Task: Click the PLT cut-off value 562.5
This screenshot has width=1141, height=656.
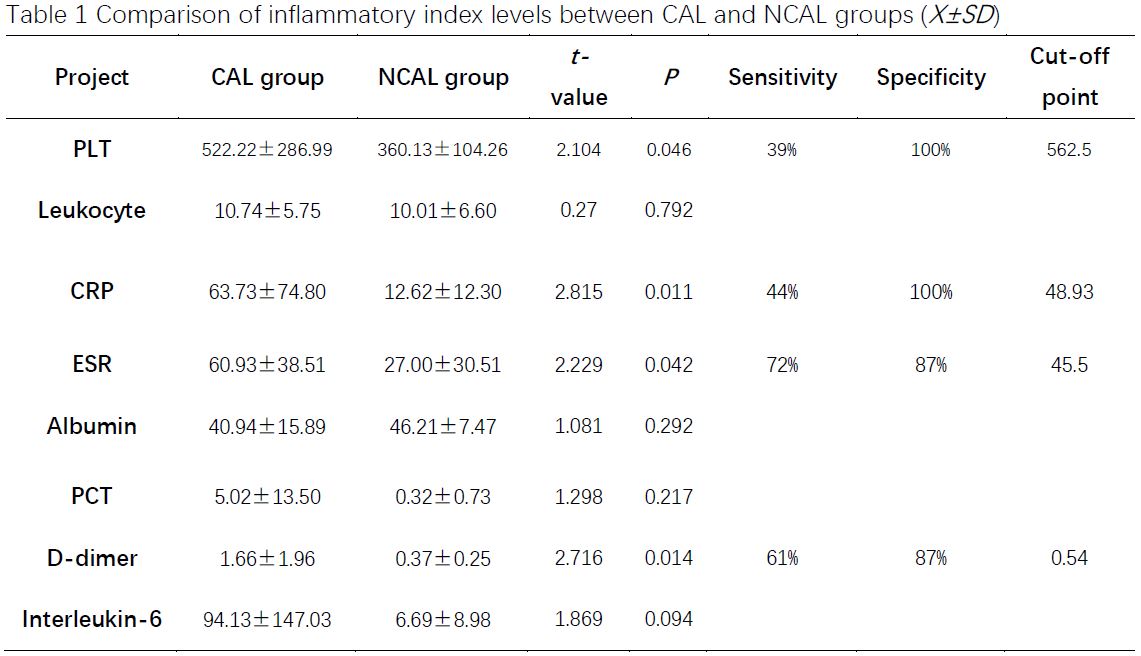Action: pyautogui.click(x=1069, y=150)
